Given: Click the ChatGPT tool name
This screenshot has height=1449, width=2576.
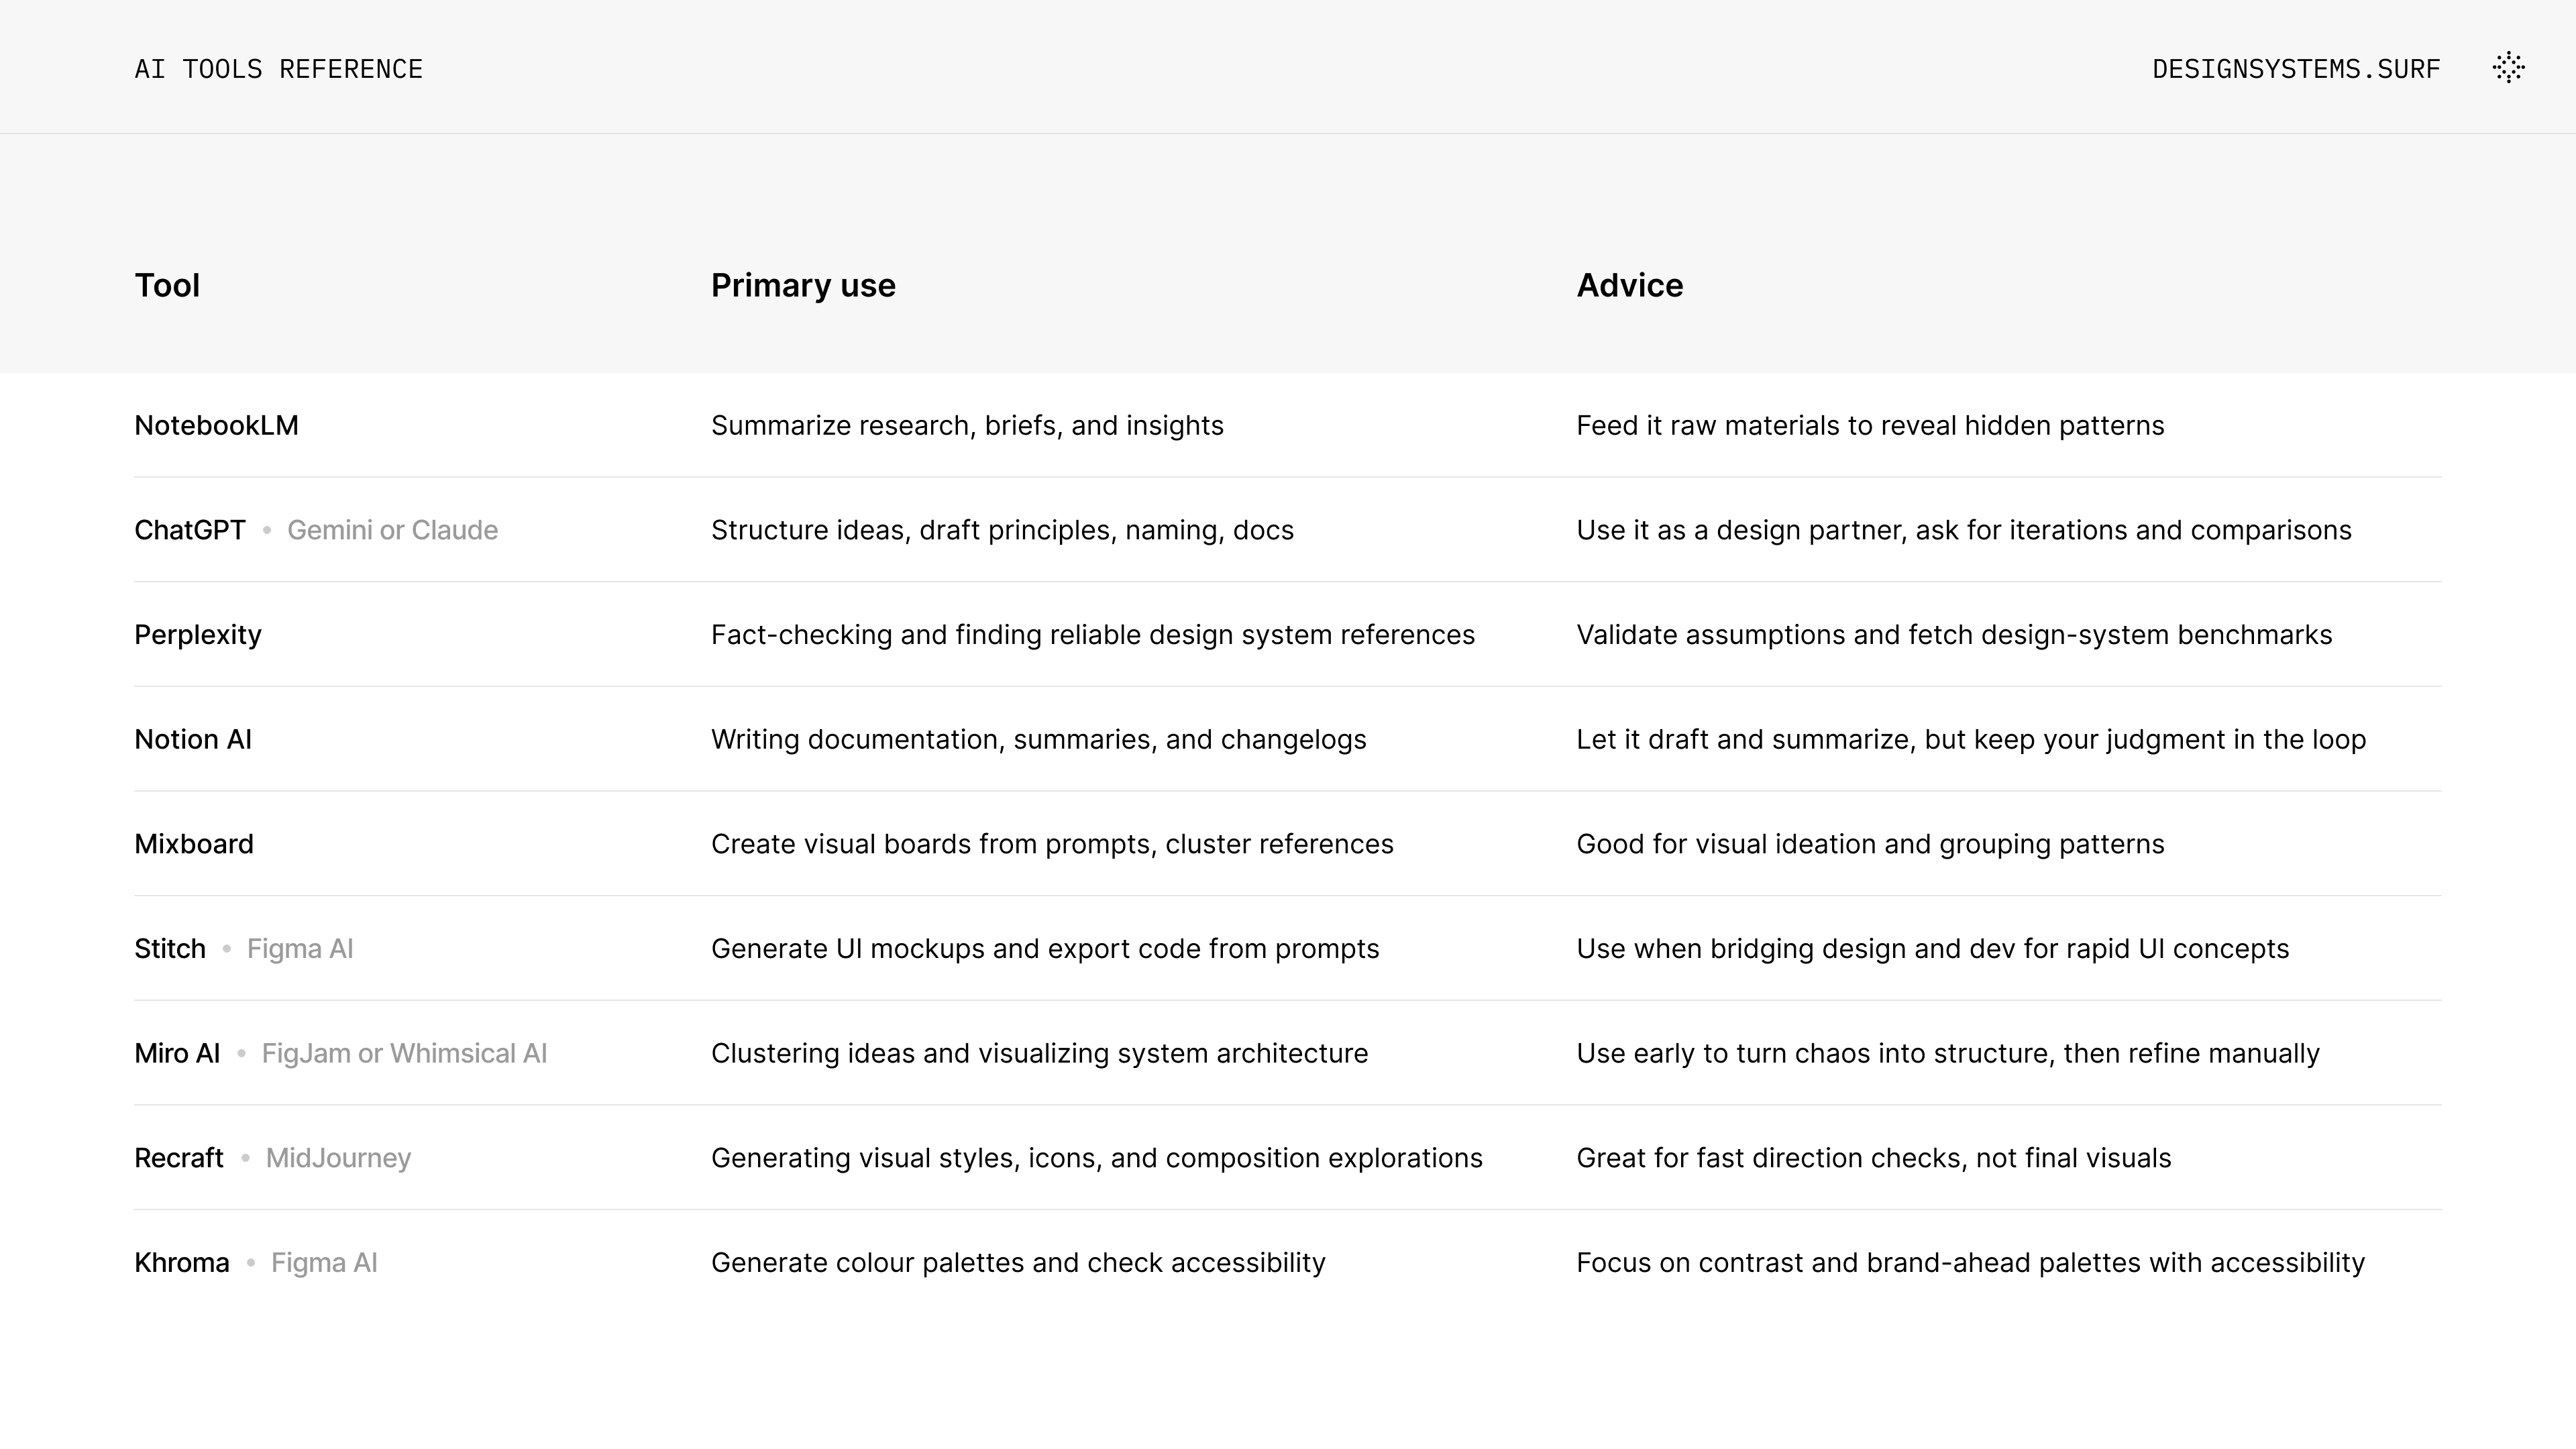Looking at the screenshot, I should [x=190, y=530].
